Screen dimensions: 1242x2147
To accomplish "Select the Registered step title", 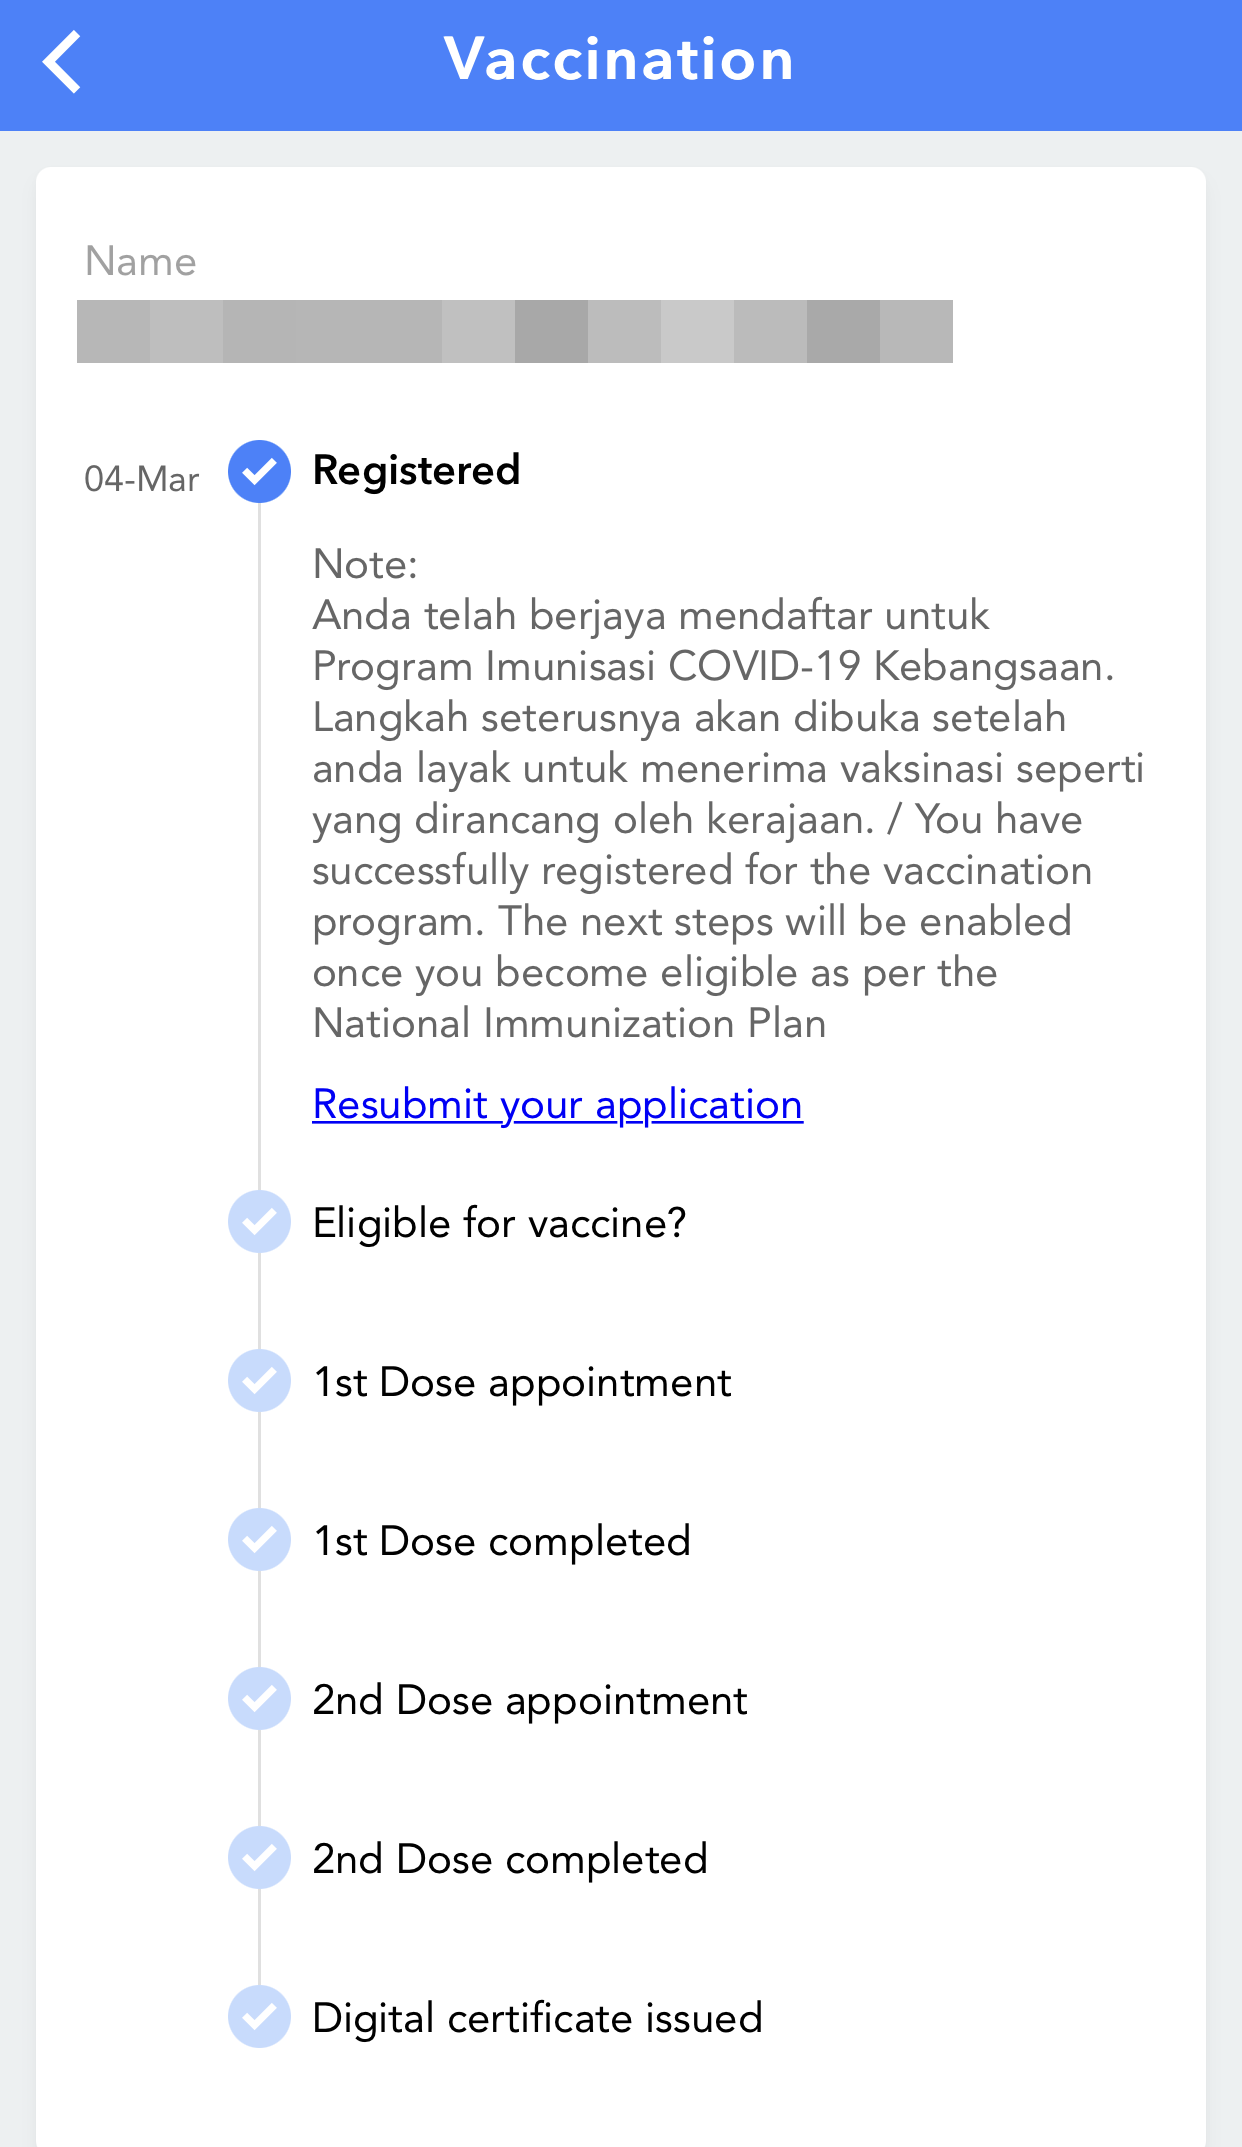I will pos(416,471).
